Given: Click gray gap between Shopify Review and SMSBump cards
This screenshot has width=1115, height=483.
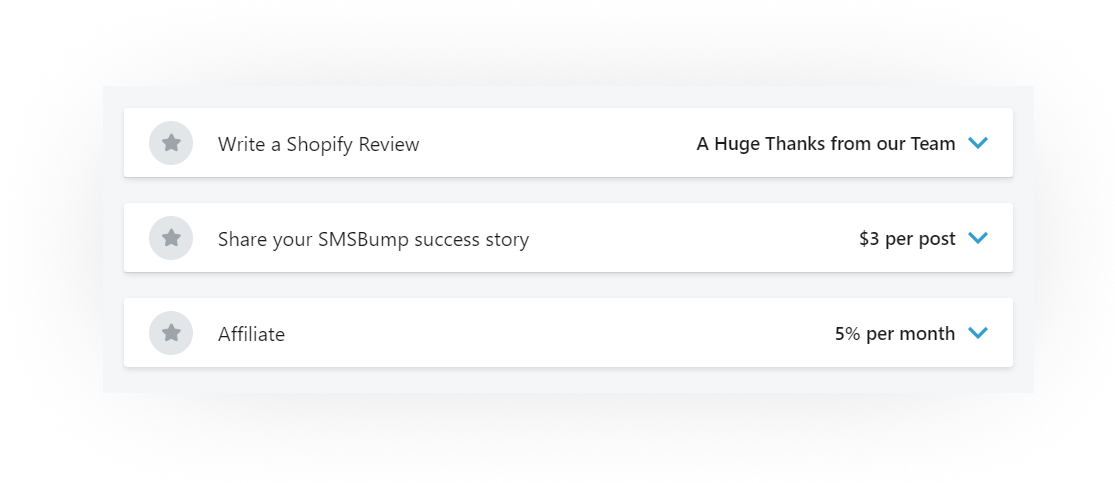Looking at the screenshot, I should tap(568, 190).
